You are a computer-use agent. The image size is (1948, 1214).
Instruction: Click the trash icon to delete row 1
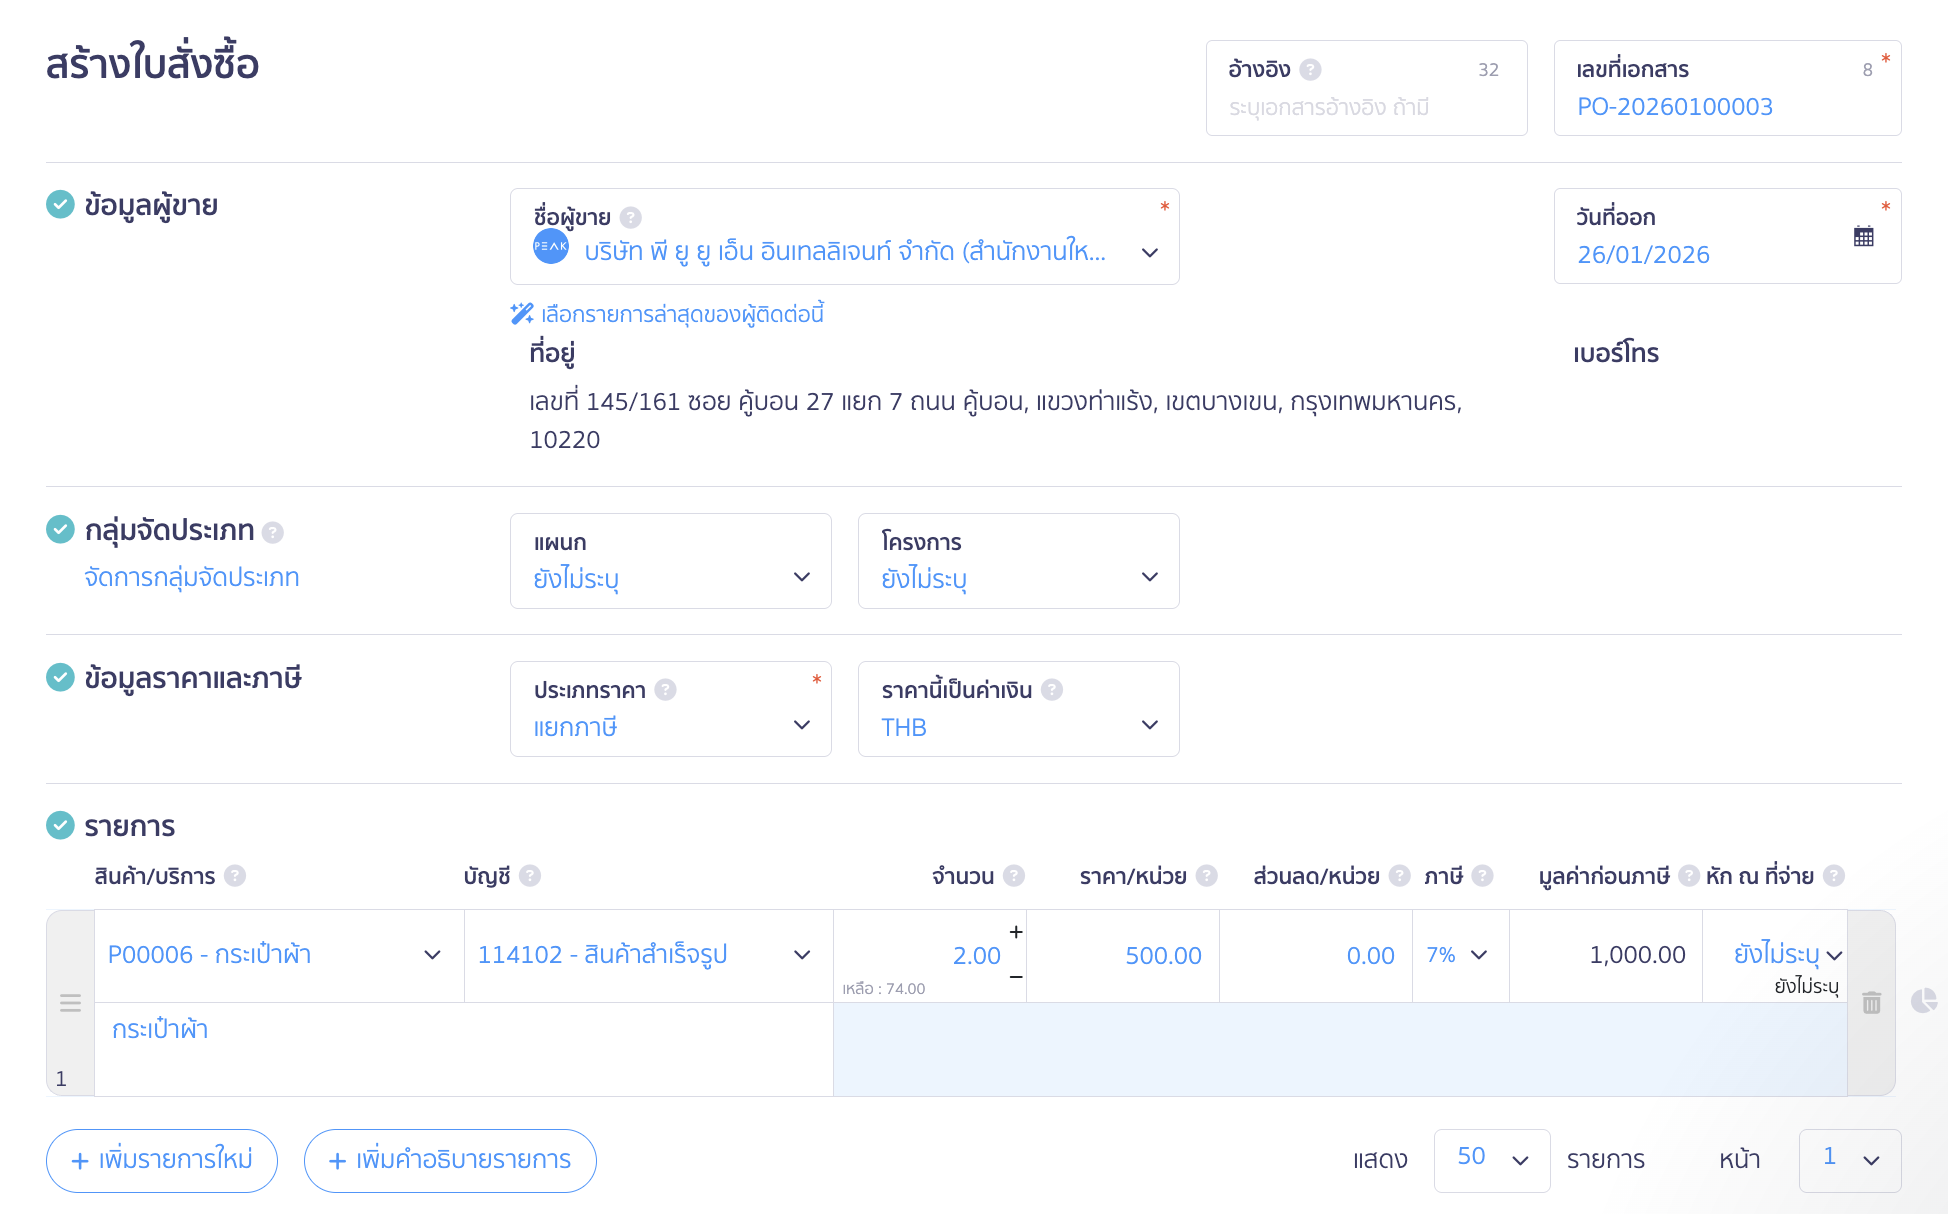pyautogui.click(x=1871, y=1003)
